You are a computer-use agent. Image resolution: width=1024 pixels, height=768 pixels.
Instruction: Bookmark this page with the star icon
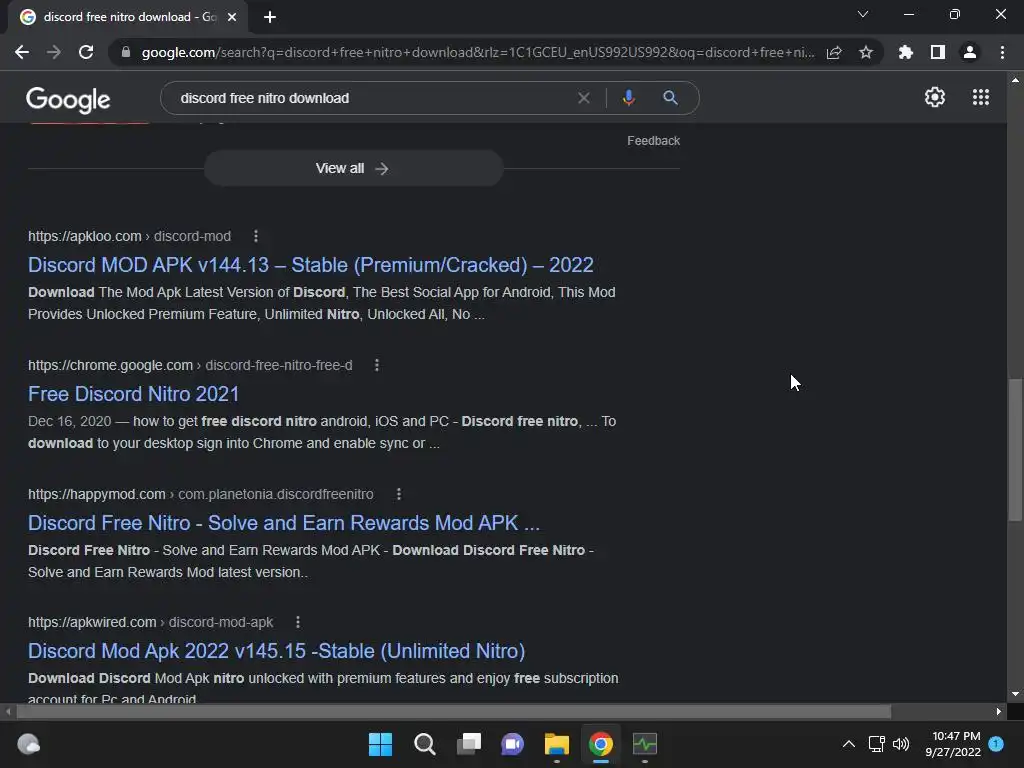click(866, 52)
